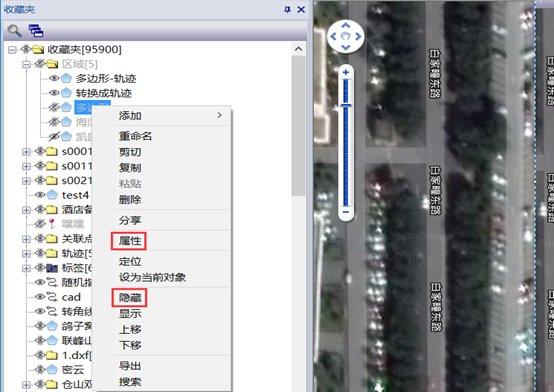Click the stacked windows icon beside search

pyautogui.click(x=36, y=31)
